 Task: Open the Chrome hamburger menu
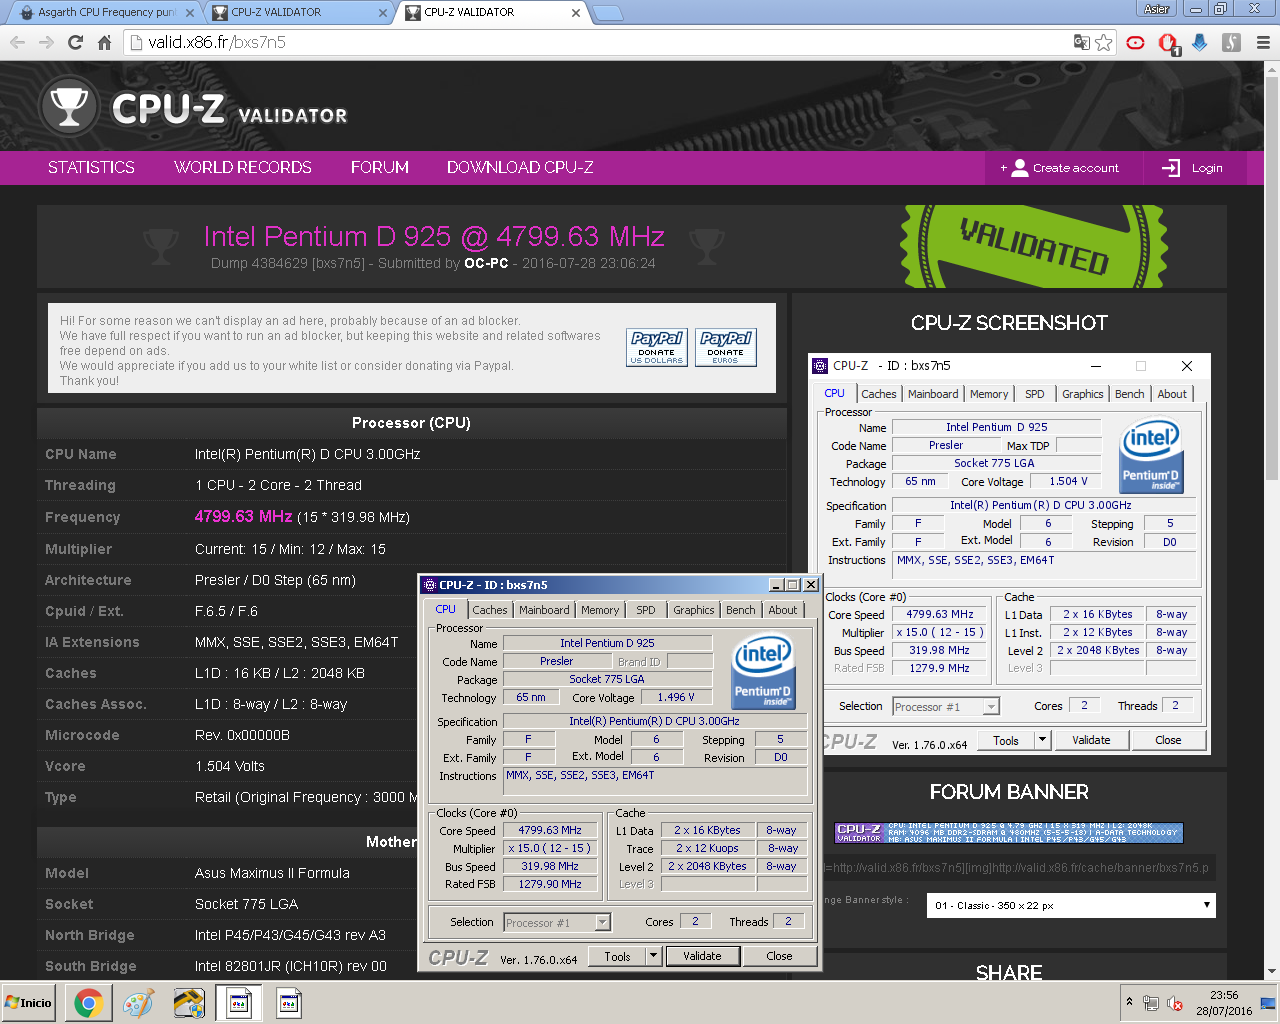coord(1263,42)
